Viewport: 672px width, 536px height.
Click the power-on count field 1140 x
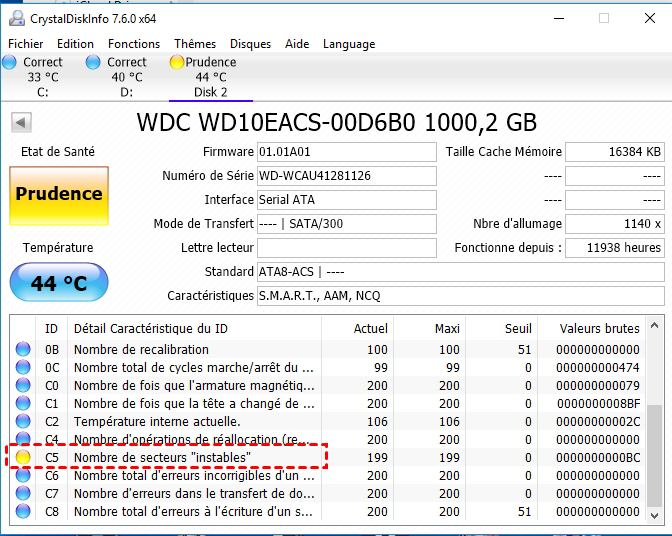tap(615, 224)
